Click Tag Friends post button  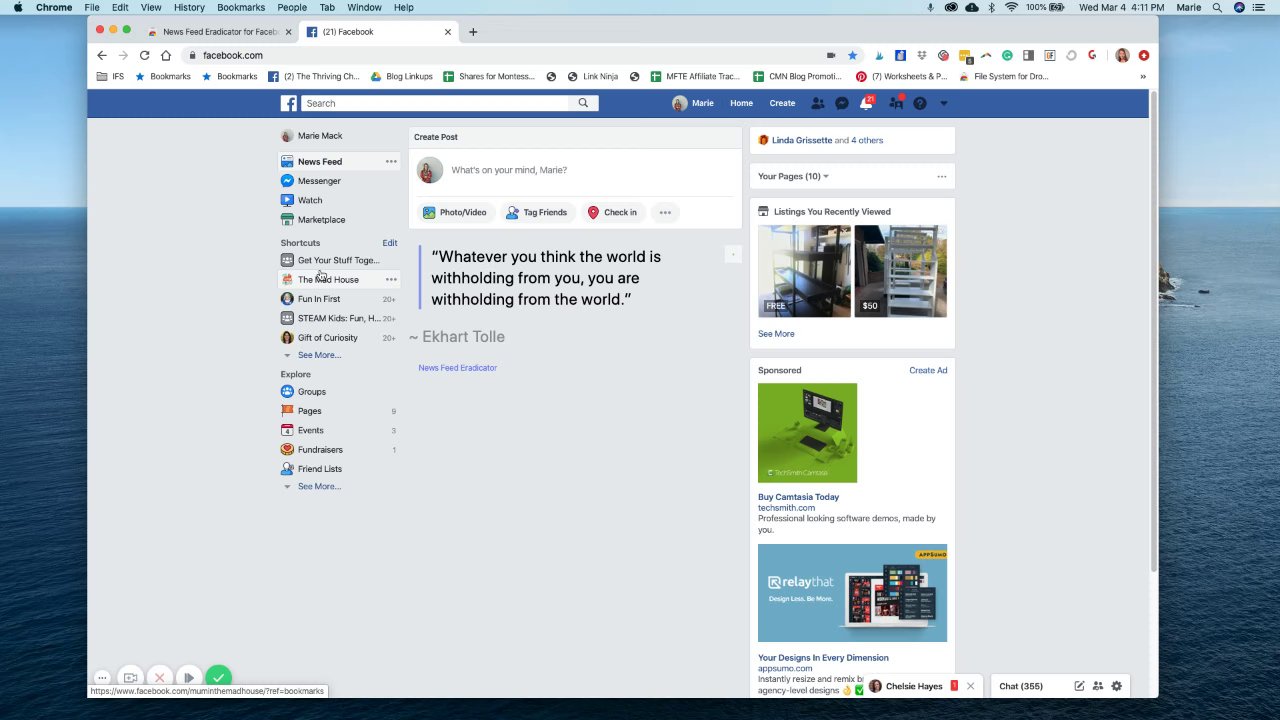pos(536,212)
